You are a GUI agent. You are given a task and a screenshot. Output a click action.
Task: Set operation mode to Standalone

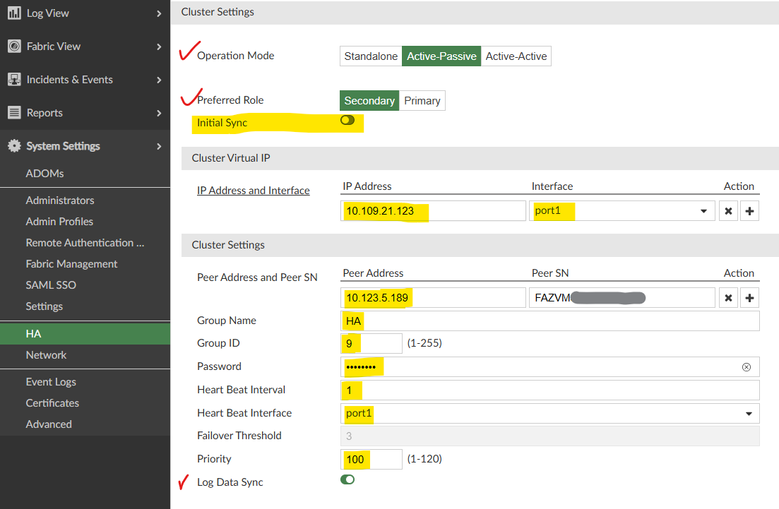pos(370,56)
